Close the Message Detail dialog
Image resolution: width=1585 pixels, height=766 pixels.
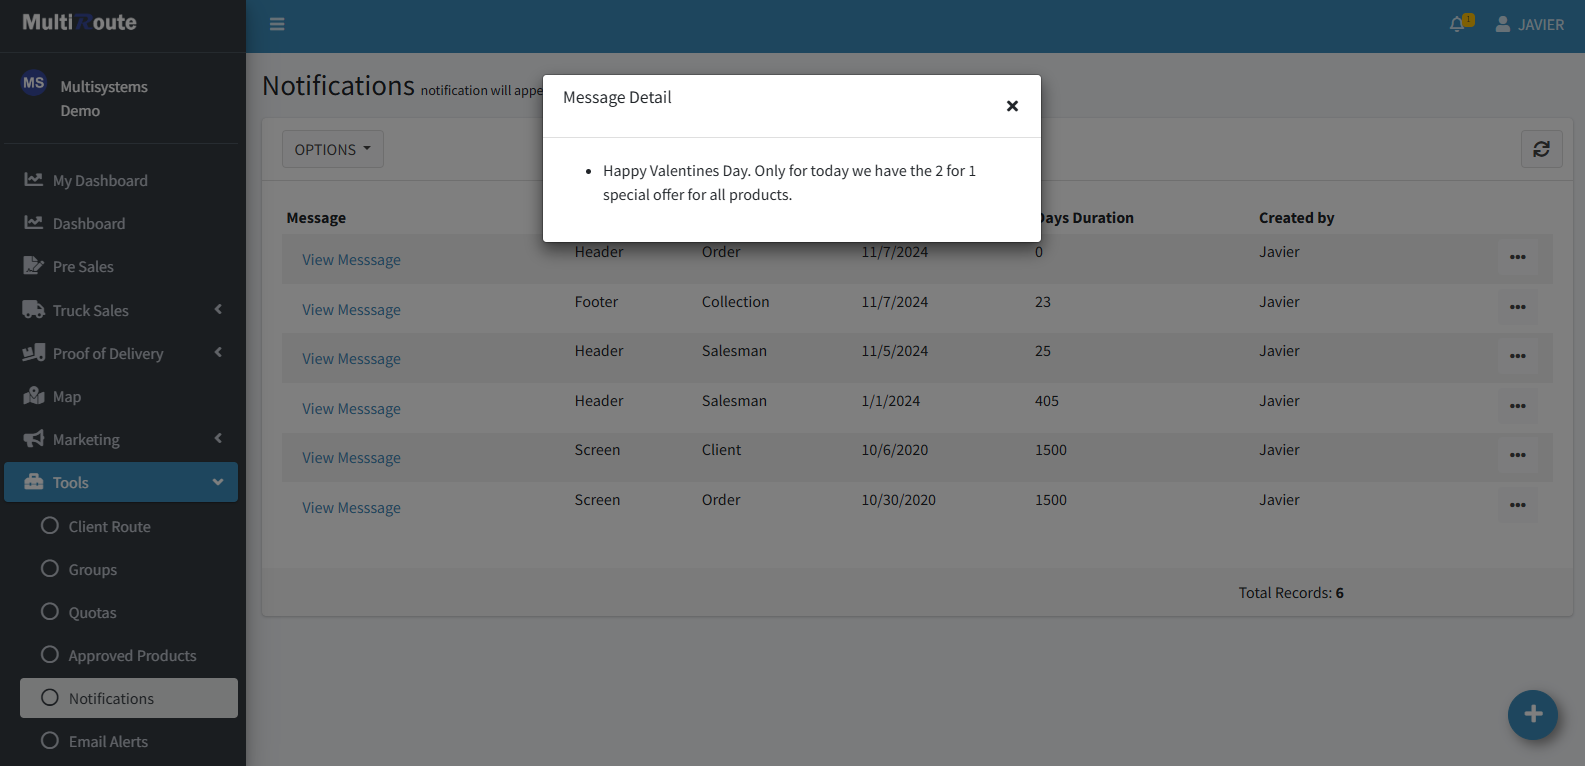[x=1012, y=106]
